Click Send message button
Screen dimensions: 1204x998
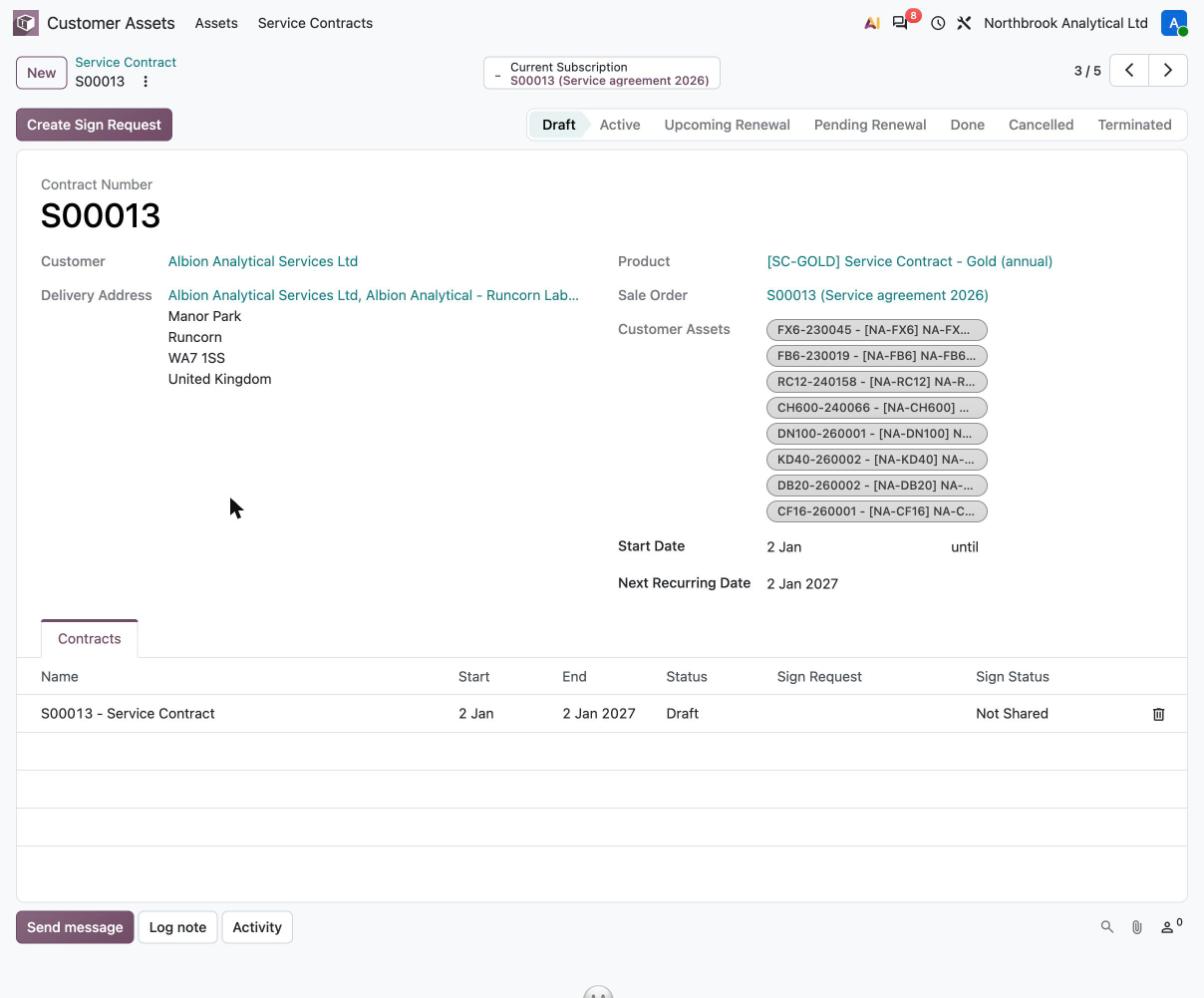click(x=75, y=927)
